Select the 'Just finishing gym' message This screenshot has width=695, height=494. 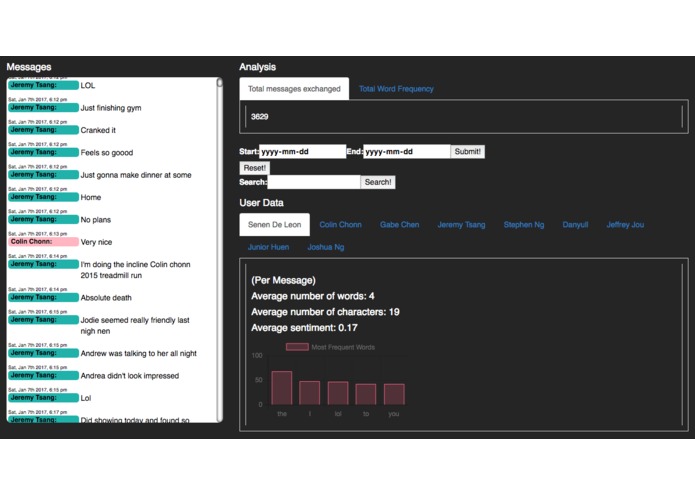click(111, 108)
